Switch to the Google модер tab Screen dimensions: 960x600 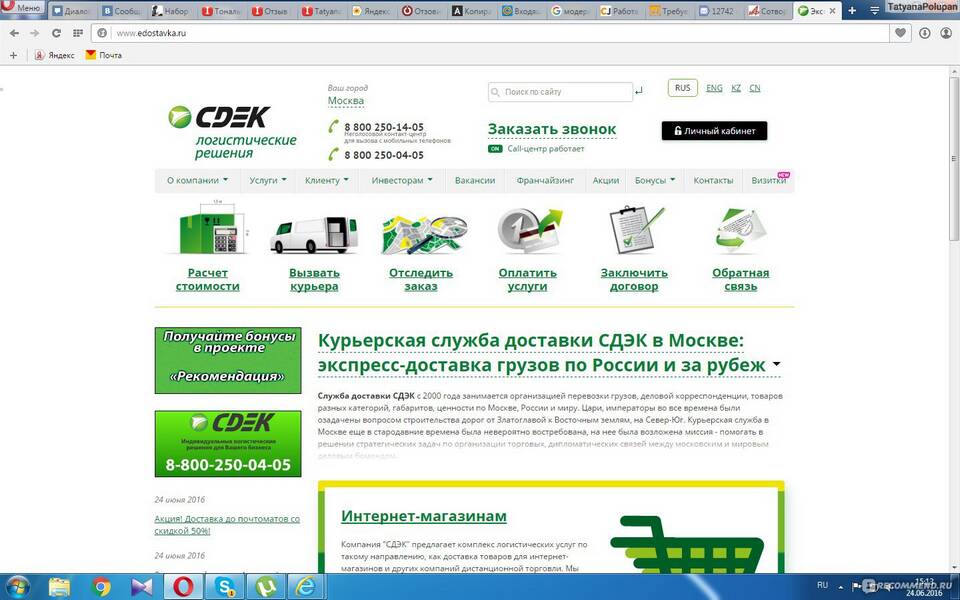click(572, 11)
